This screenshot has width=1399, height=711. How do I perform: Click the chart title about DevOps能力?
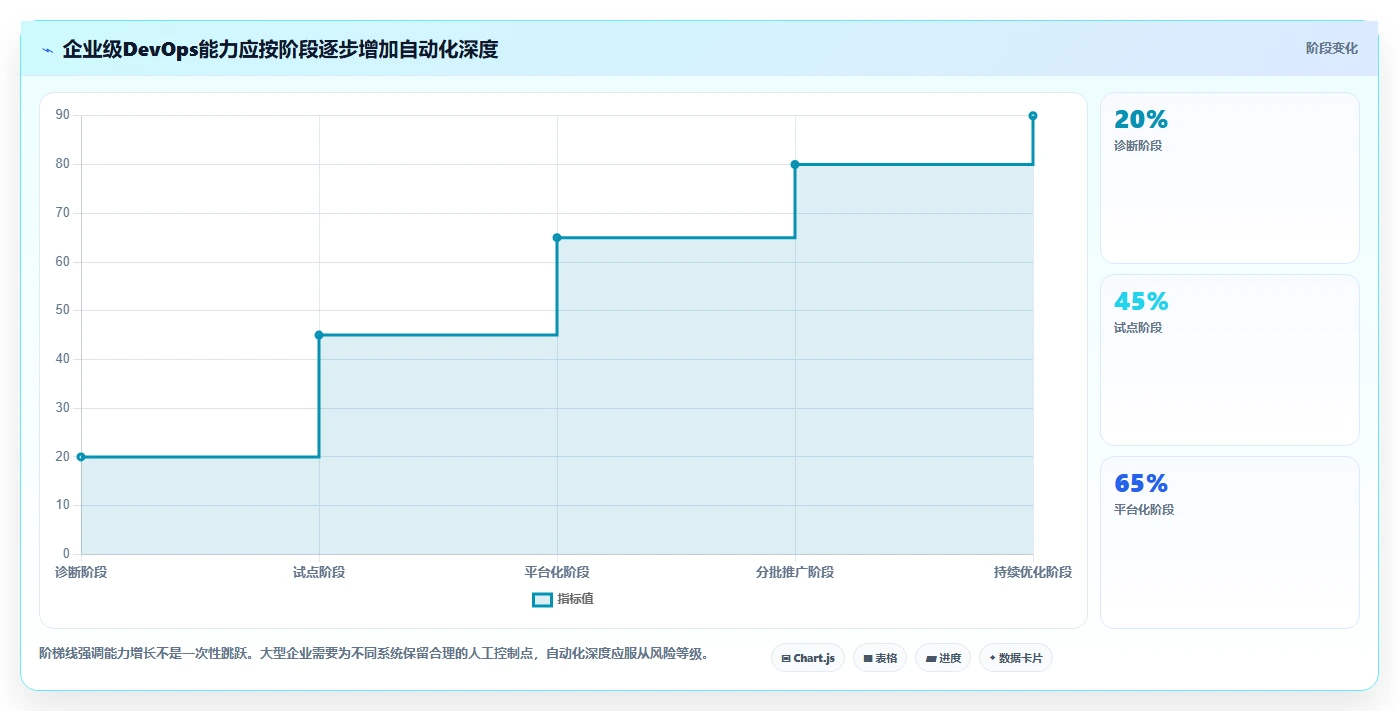pyautogui.click(x=280, y=49)
